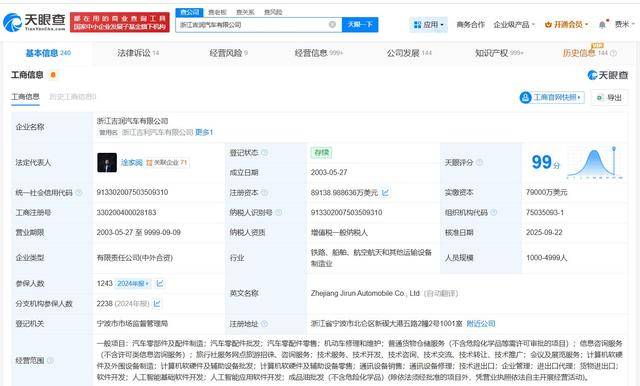
Task: Open the 基本信息 tab
Action: [x=48, y=53]
